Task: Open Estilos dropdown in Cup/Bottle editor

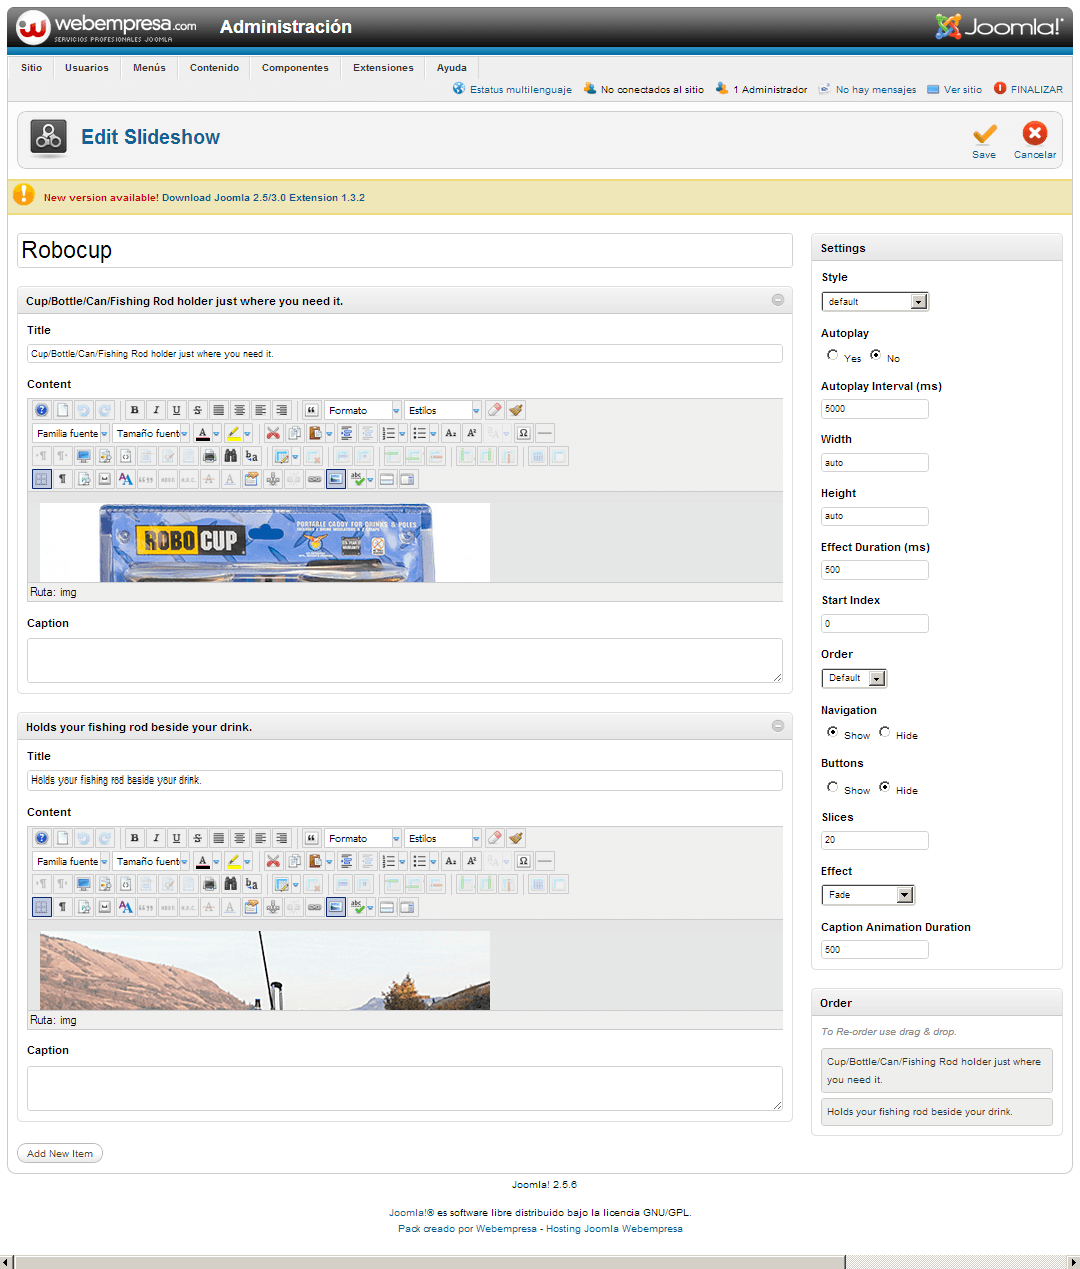Action: click(442, 410)
